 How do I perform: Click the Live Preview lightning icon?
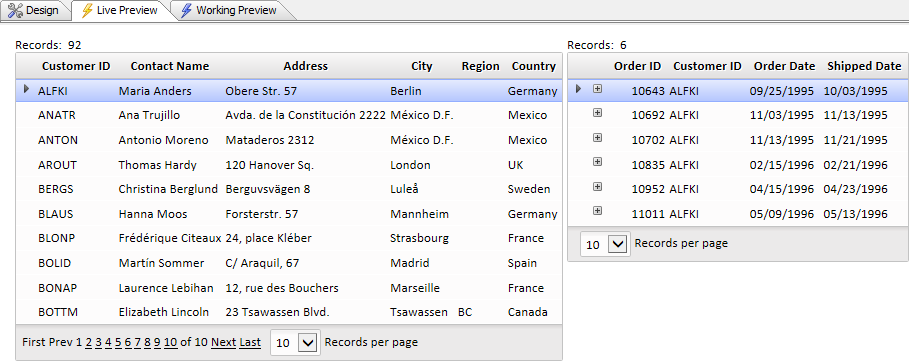tap(87, 10)
